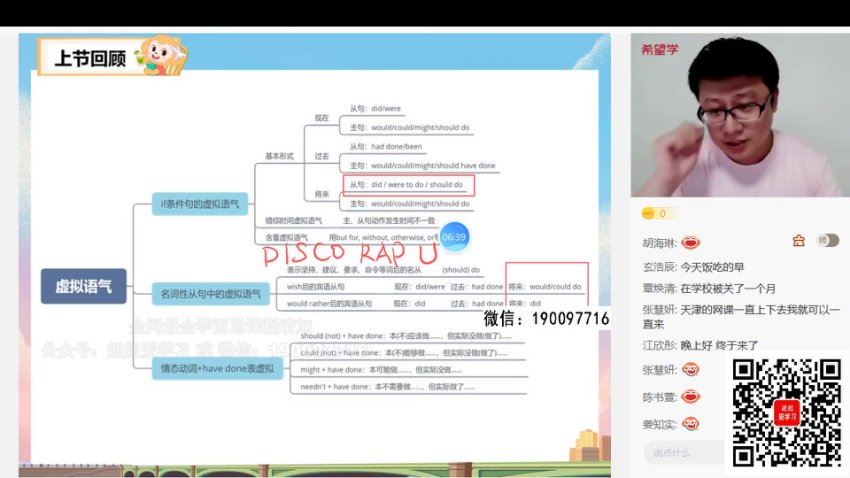The width and height of the screenshot is (850, 478).
Task: Click 玄浩辰's message 今天饭吃的早
Action: click(x=712, y=267)
